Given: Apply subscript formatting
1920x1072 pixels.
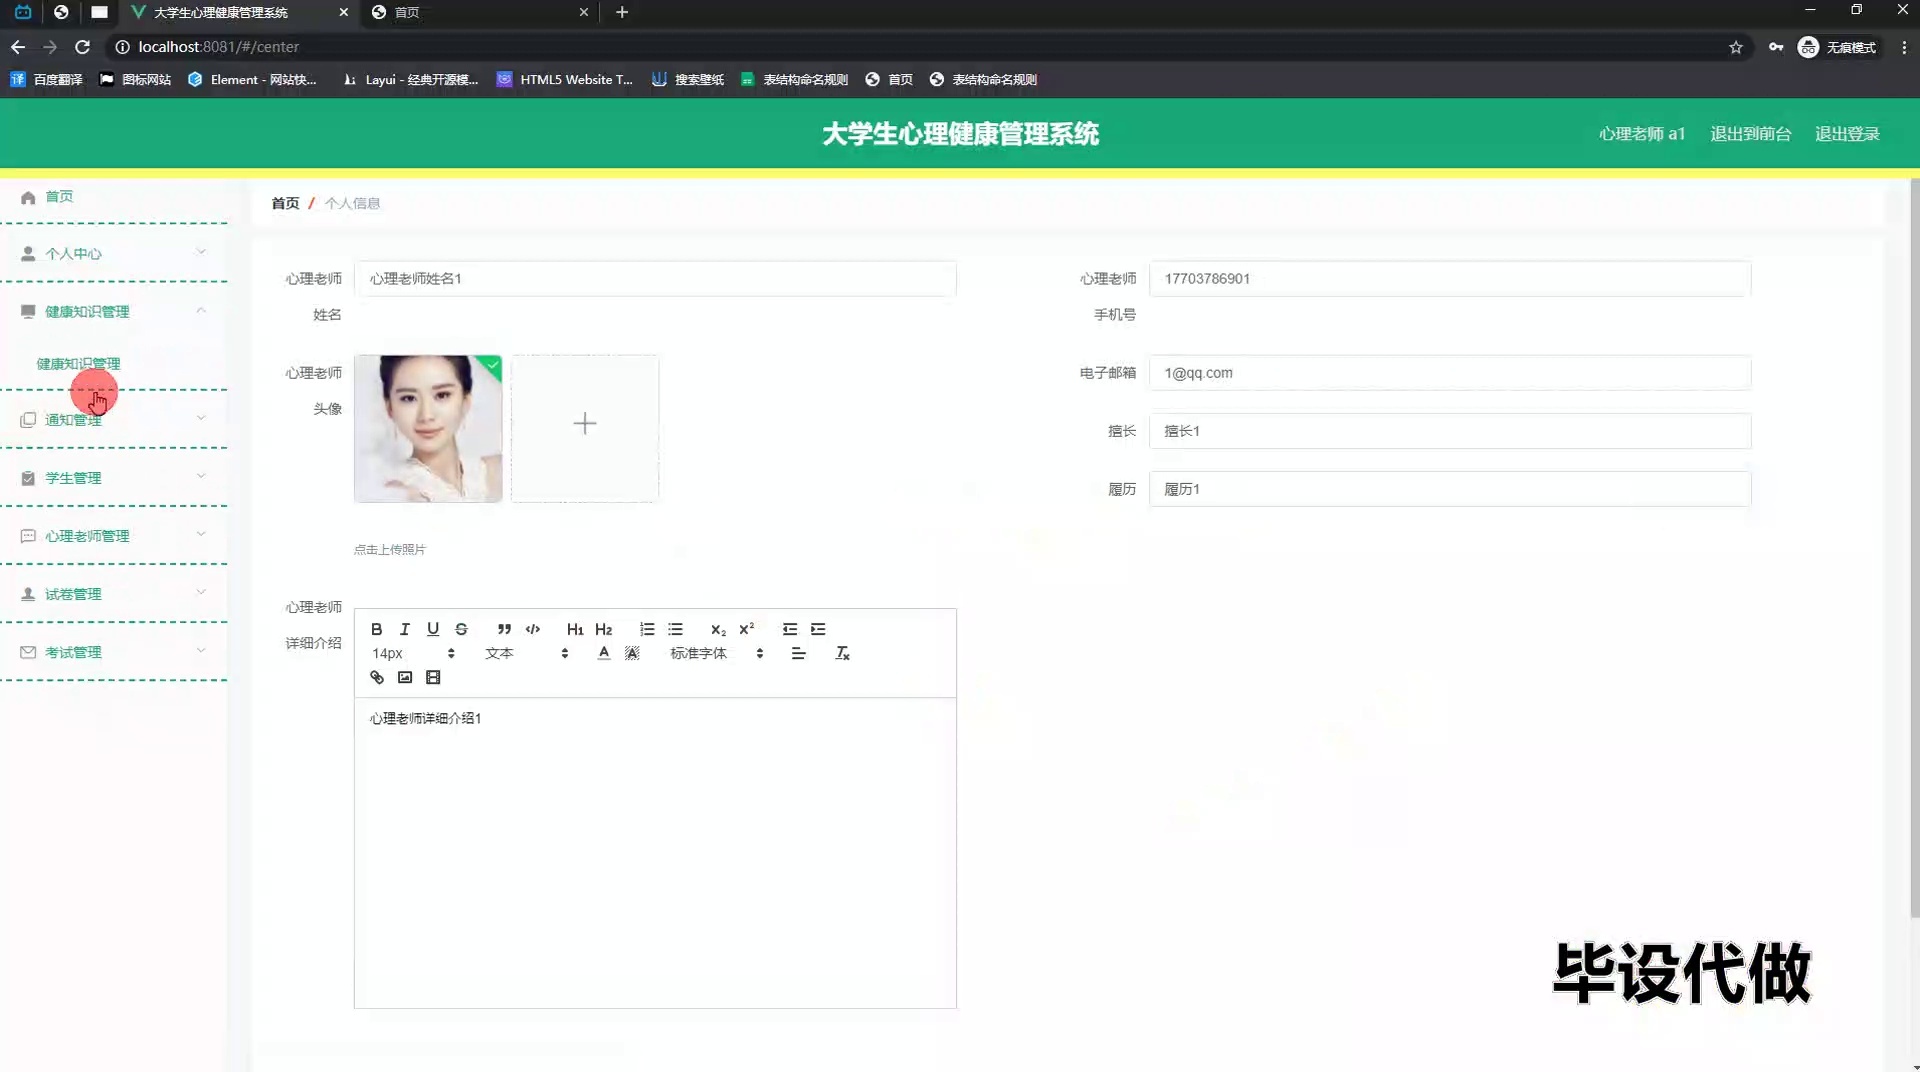Looking at the screenshot, I should click(718, 629).
